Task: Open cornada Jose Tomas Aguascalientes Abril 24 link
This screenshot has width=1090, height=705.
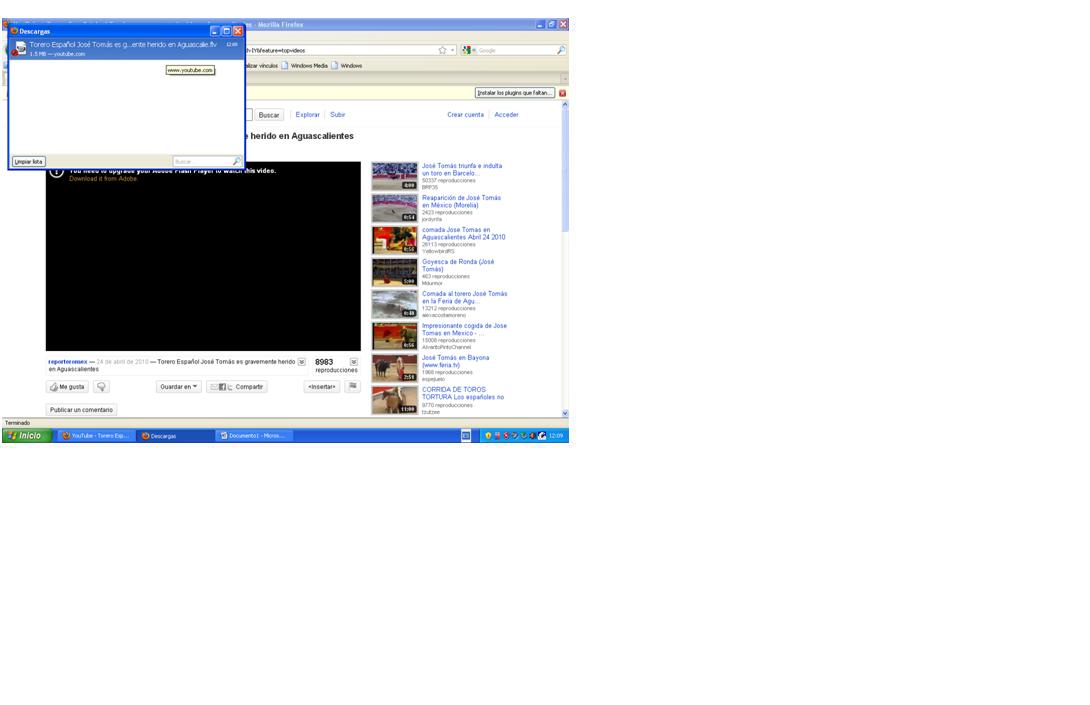Action: tap(464, 233)
